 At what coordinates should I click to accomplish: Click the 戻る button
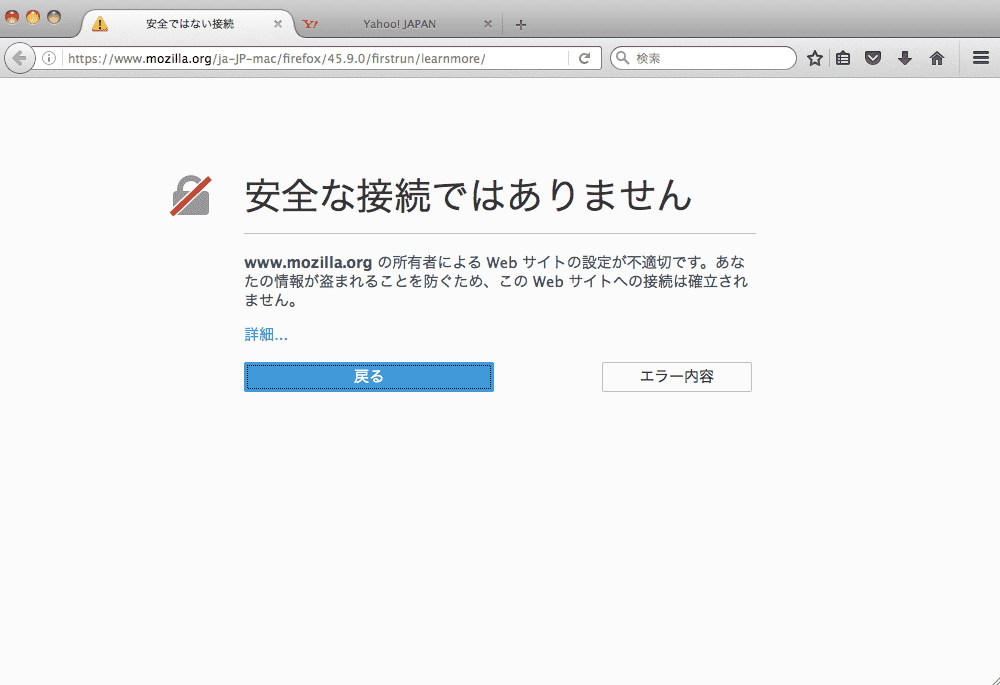[369, 377]
